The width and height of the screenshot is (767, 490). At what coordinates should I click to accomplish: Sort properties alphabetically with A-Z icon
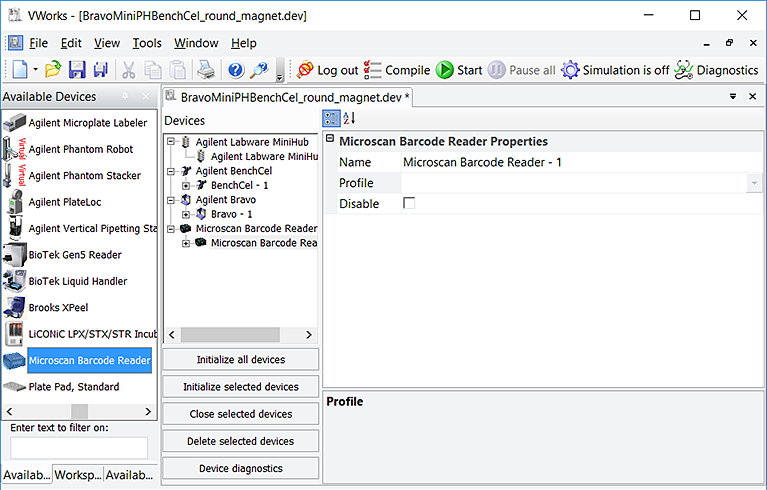coord(349,118)
